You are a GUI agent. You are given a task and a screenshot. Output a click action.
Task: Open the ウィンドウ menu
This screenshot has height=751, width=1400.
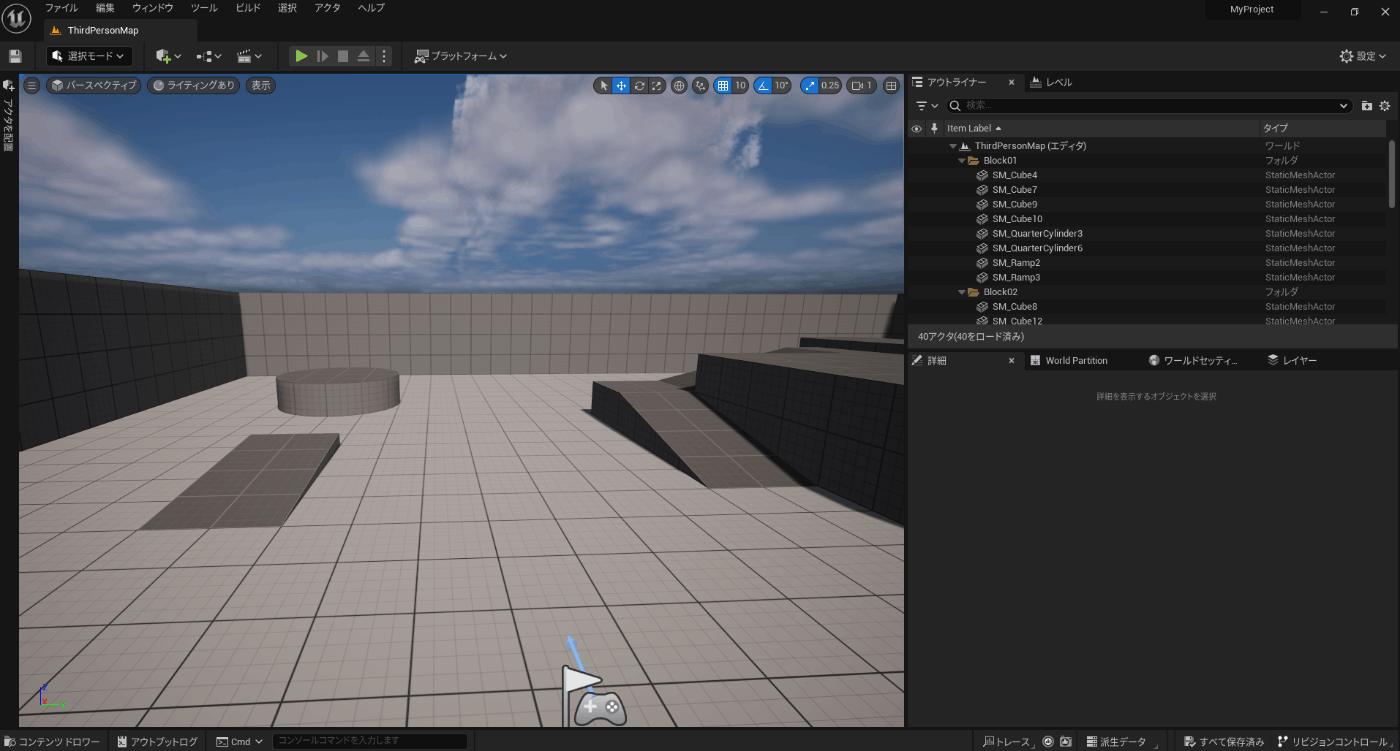[152, 8]
